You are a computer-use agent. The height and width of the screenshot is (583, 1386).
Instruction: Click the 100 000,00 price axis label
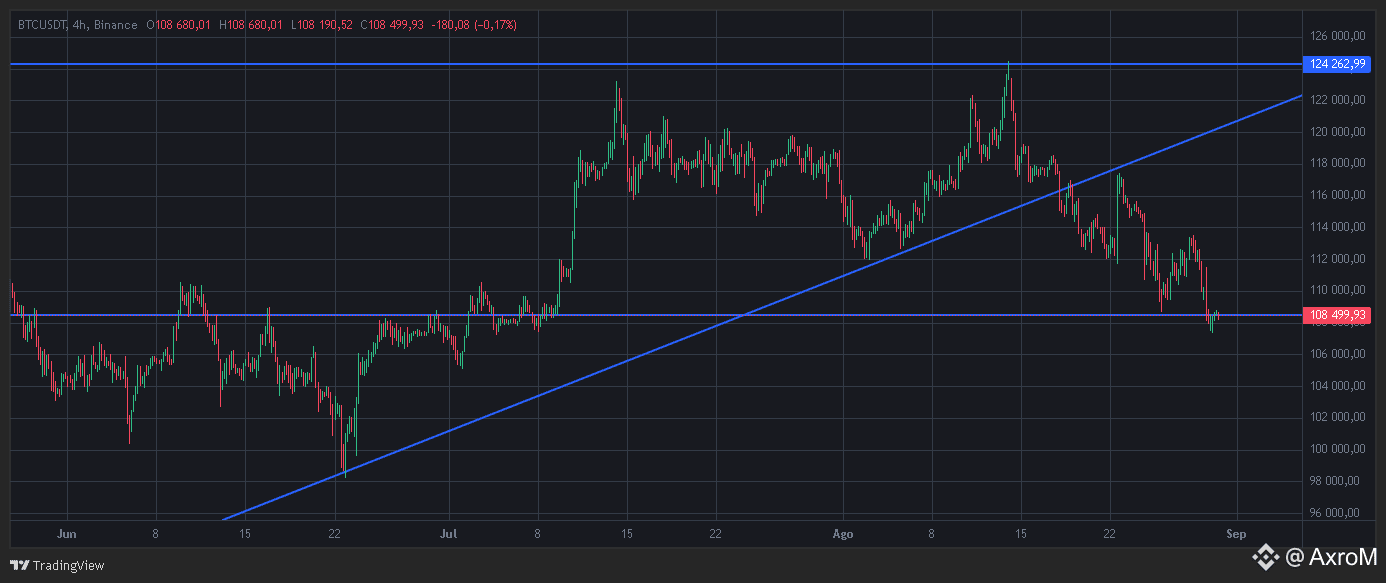click(x=1337, y=449)
